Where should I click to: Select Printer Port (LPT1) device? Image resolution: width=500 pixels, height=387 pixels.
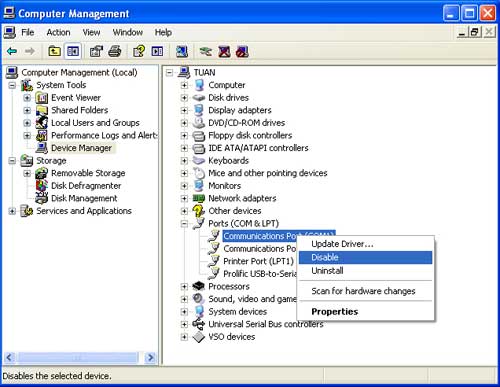[258, 261]
